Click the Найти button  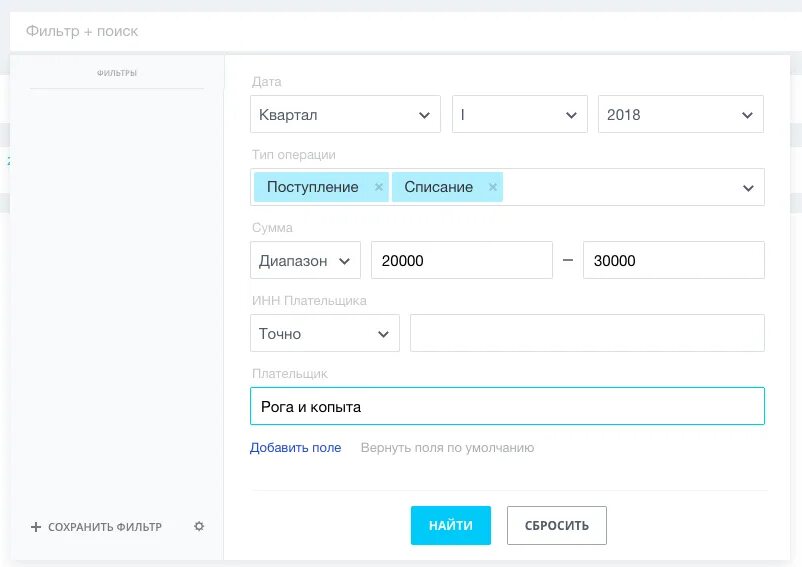click(x=451, y=526)
